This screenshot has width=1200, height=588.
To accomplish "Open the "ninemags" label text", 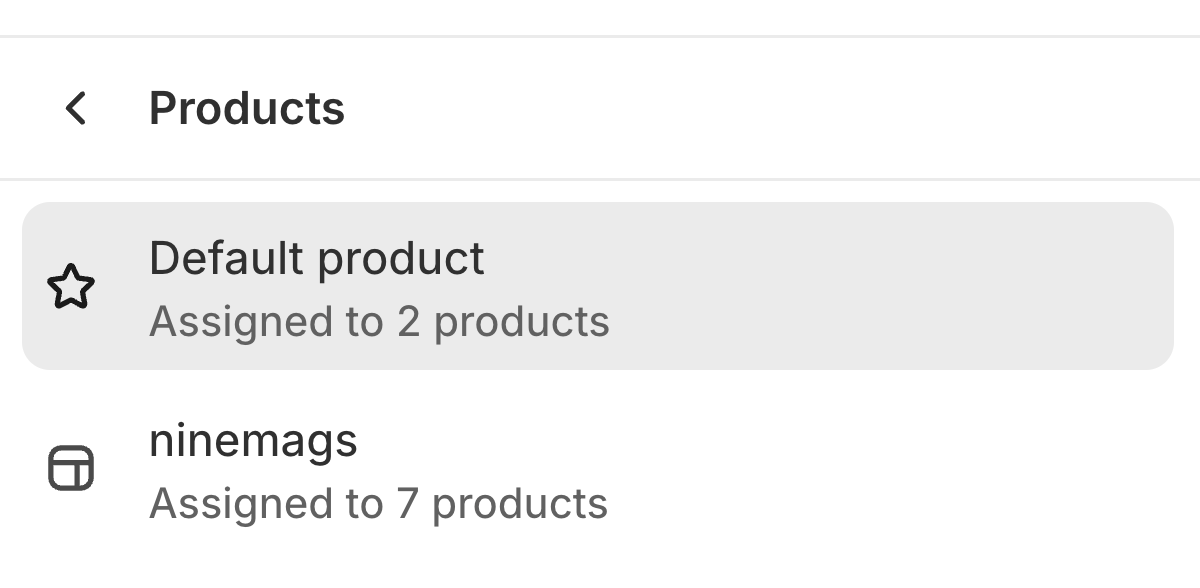I will 253,441.
